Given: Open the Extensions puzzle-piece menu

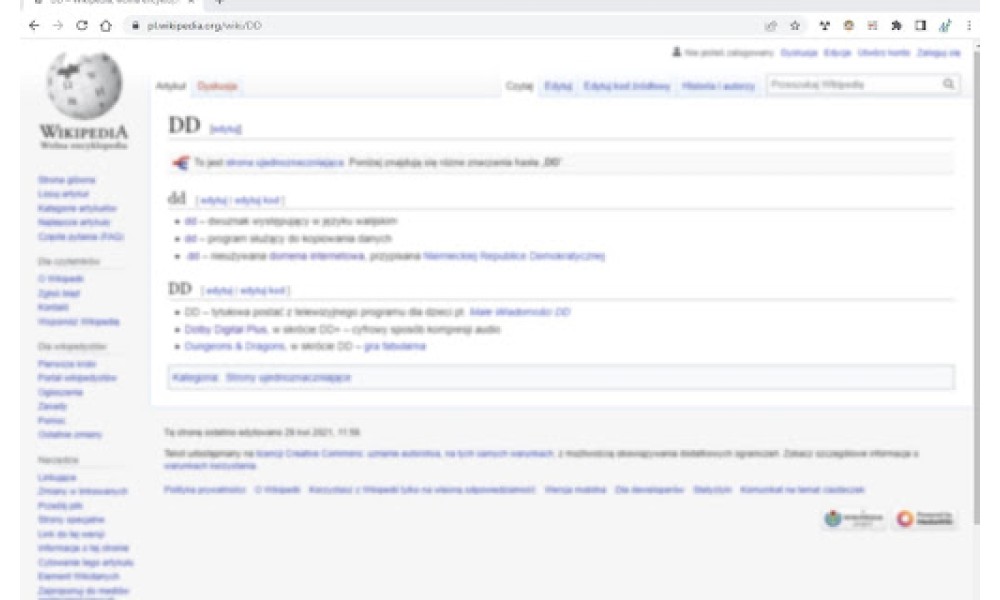Looking at the screenshot, I should [x=897, y=26].
